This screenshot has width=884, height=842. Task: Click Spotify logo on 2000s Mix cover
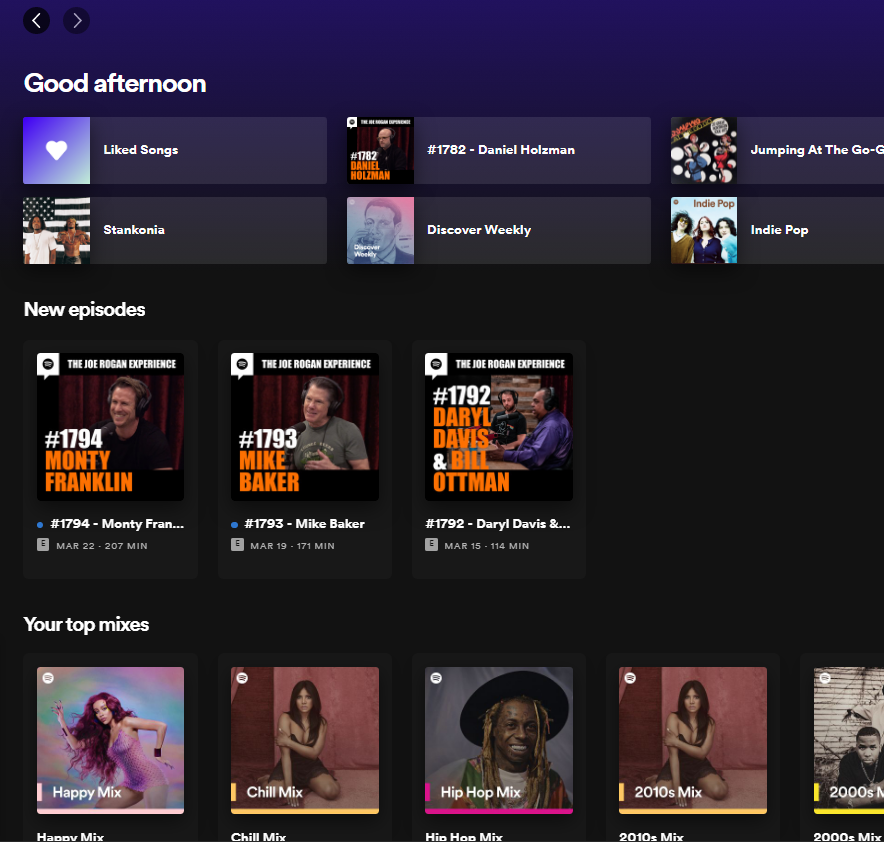[x=825, y=678]
